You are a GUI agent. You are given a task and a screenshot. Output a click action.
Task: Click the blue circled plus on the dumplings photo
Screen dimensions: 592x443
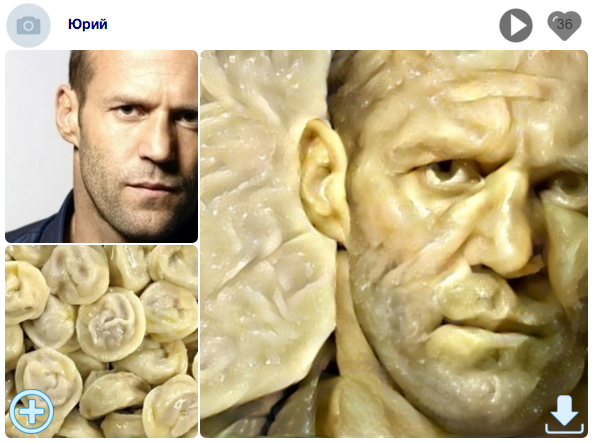click(x=31, y=412)
